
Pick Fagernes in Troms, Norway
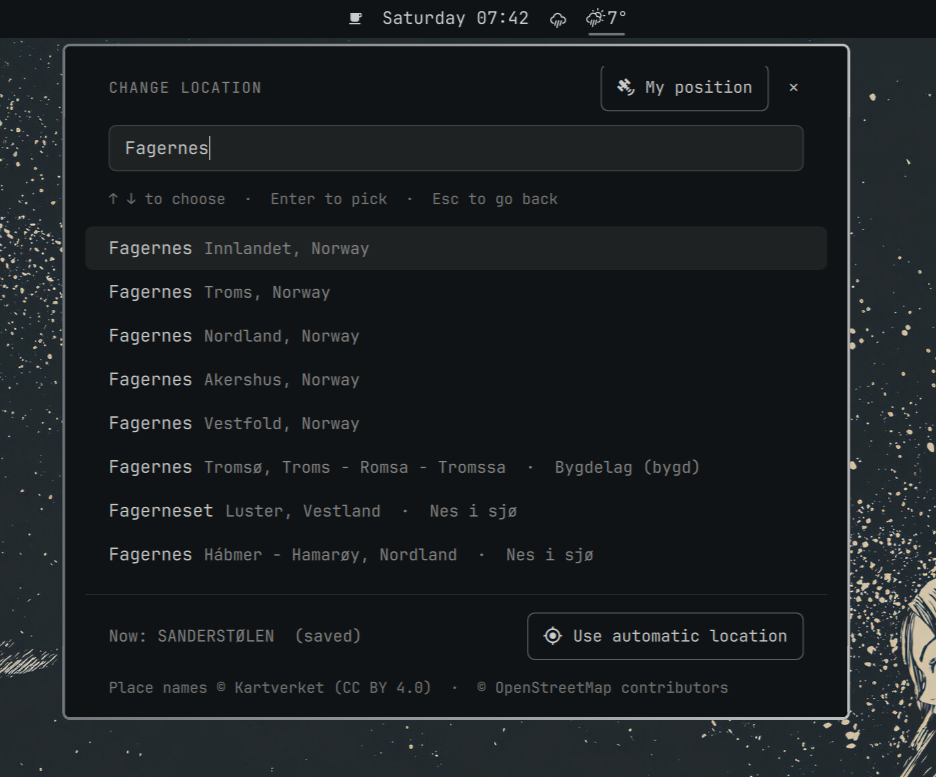(456, 292)
